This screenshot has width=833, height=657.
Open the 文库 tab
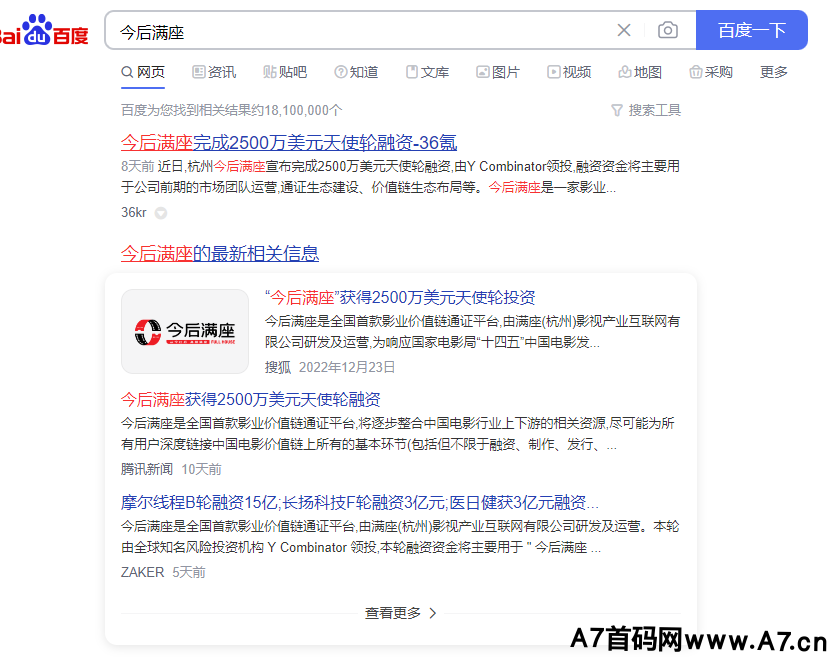(427, 72)
